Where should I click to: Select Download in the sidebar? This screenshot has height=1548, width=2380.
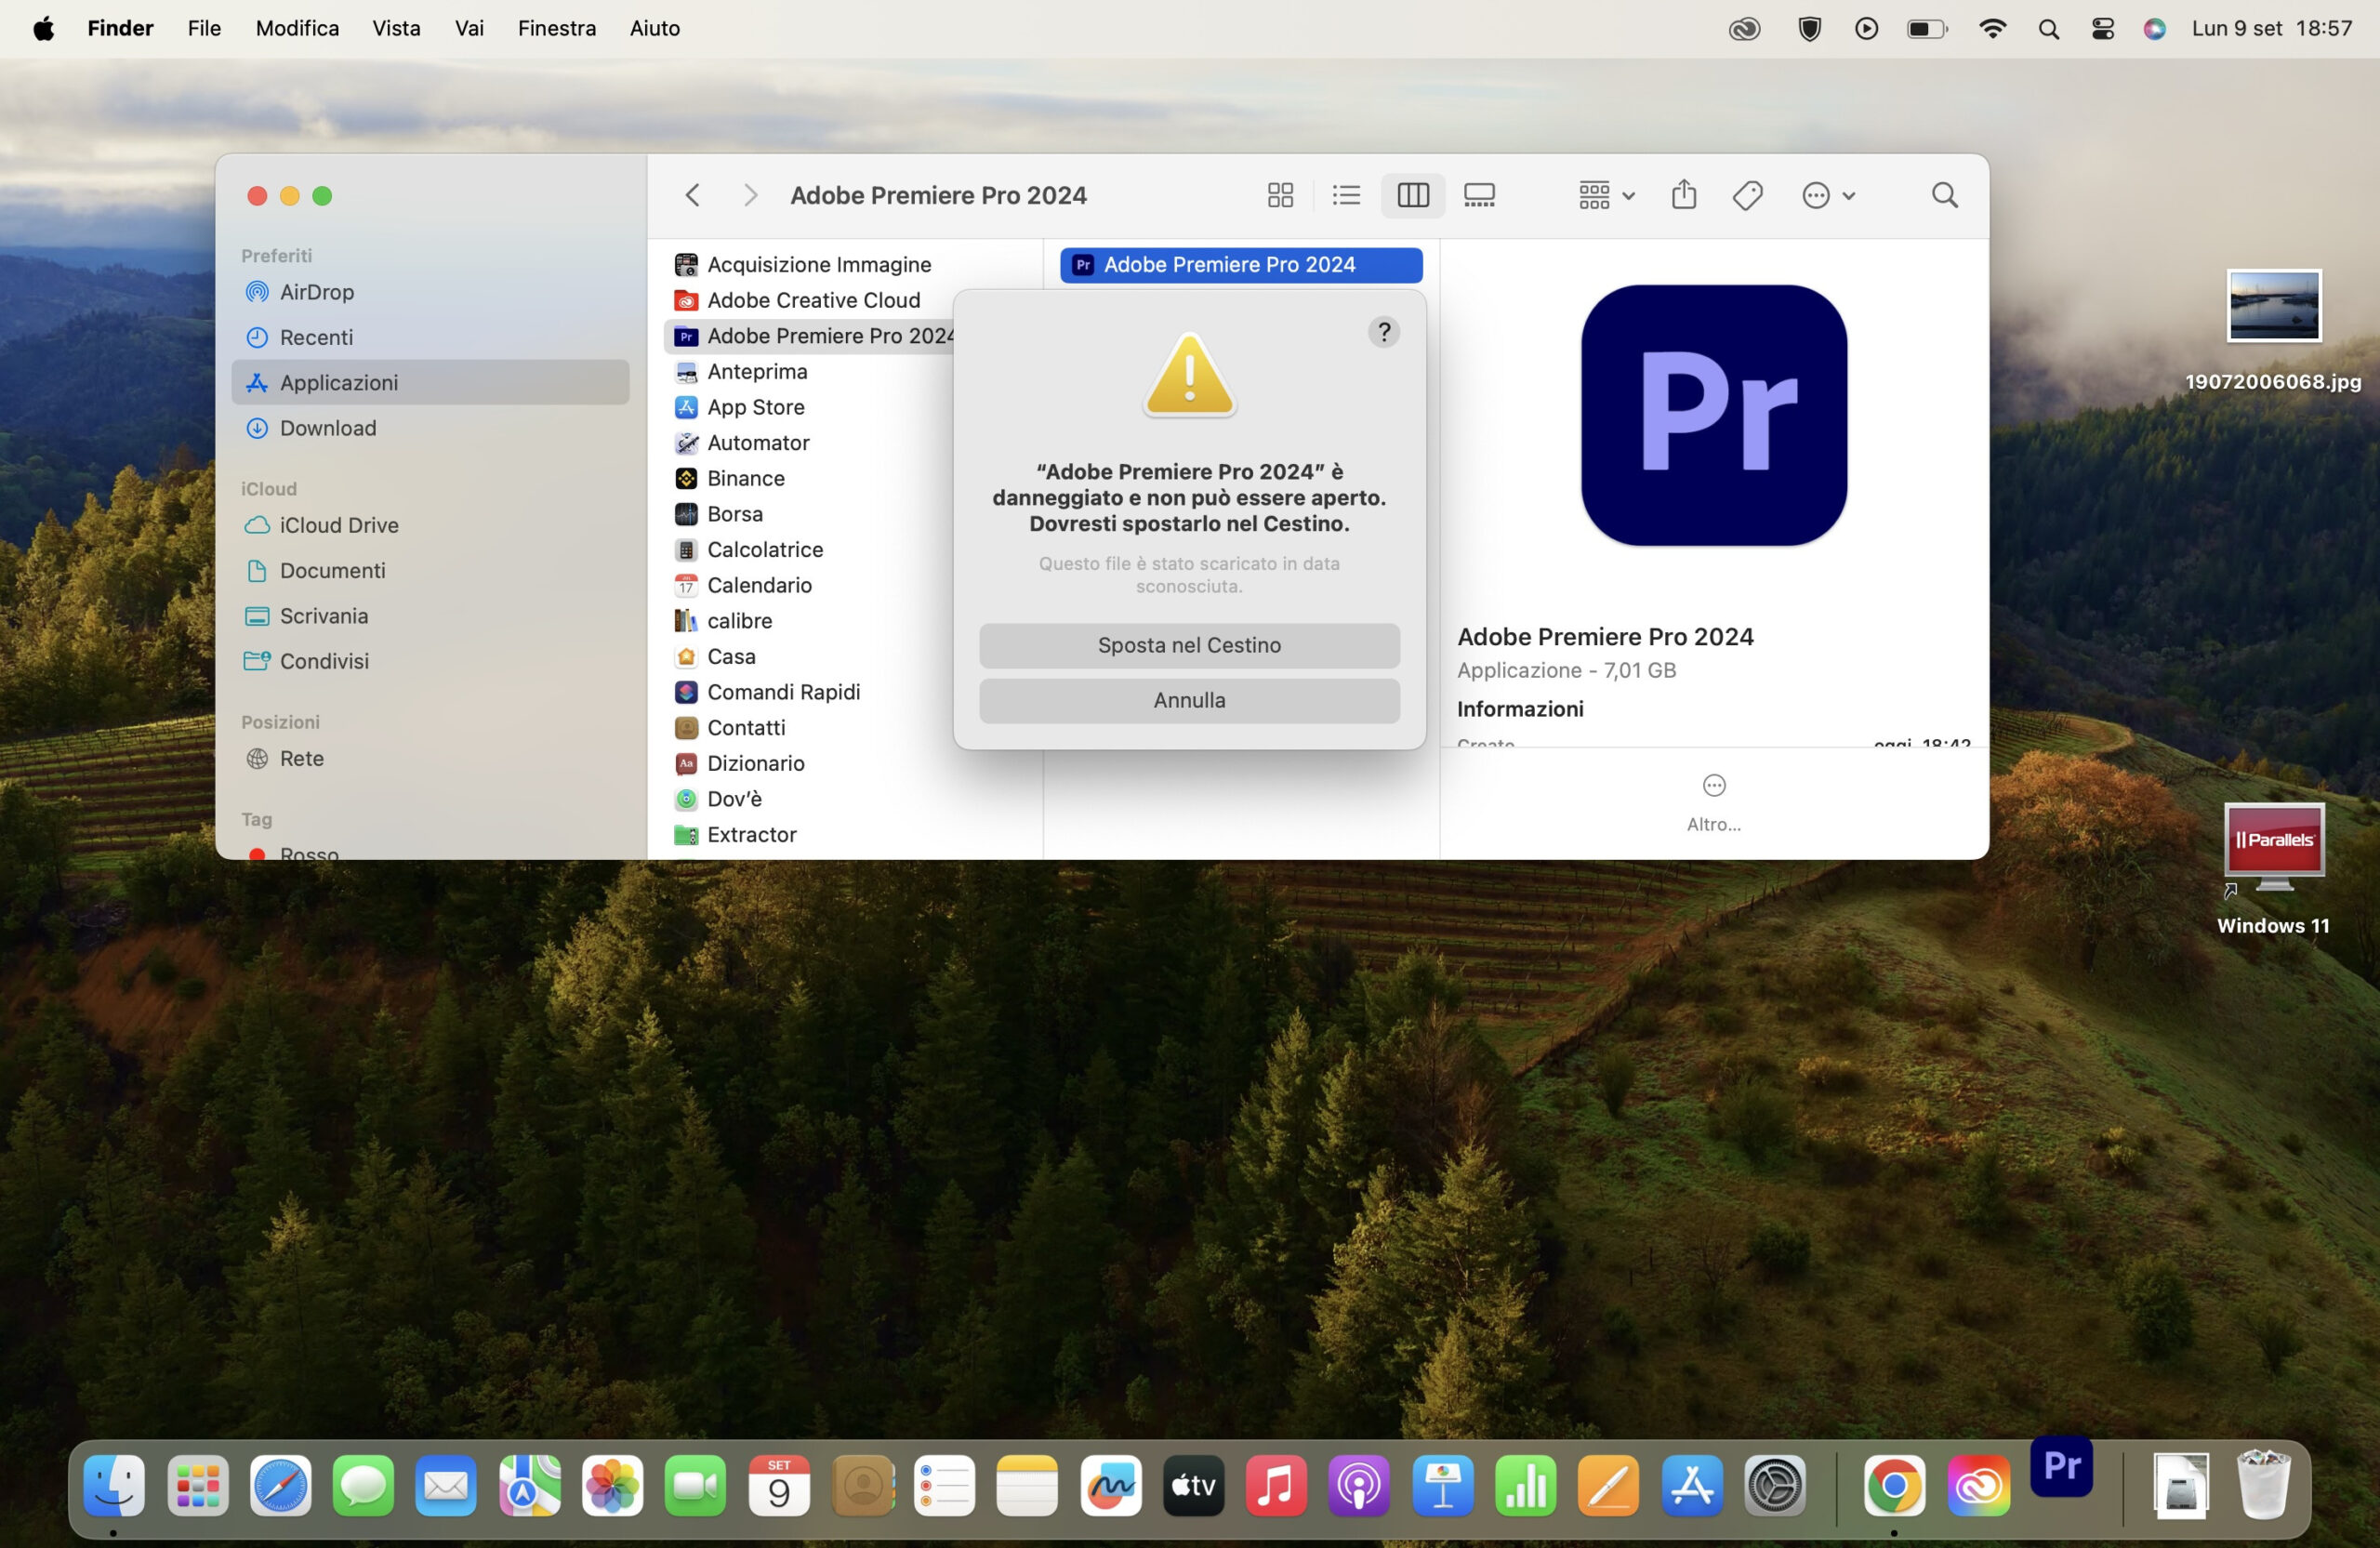coord(430,428)
